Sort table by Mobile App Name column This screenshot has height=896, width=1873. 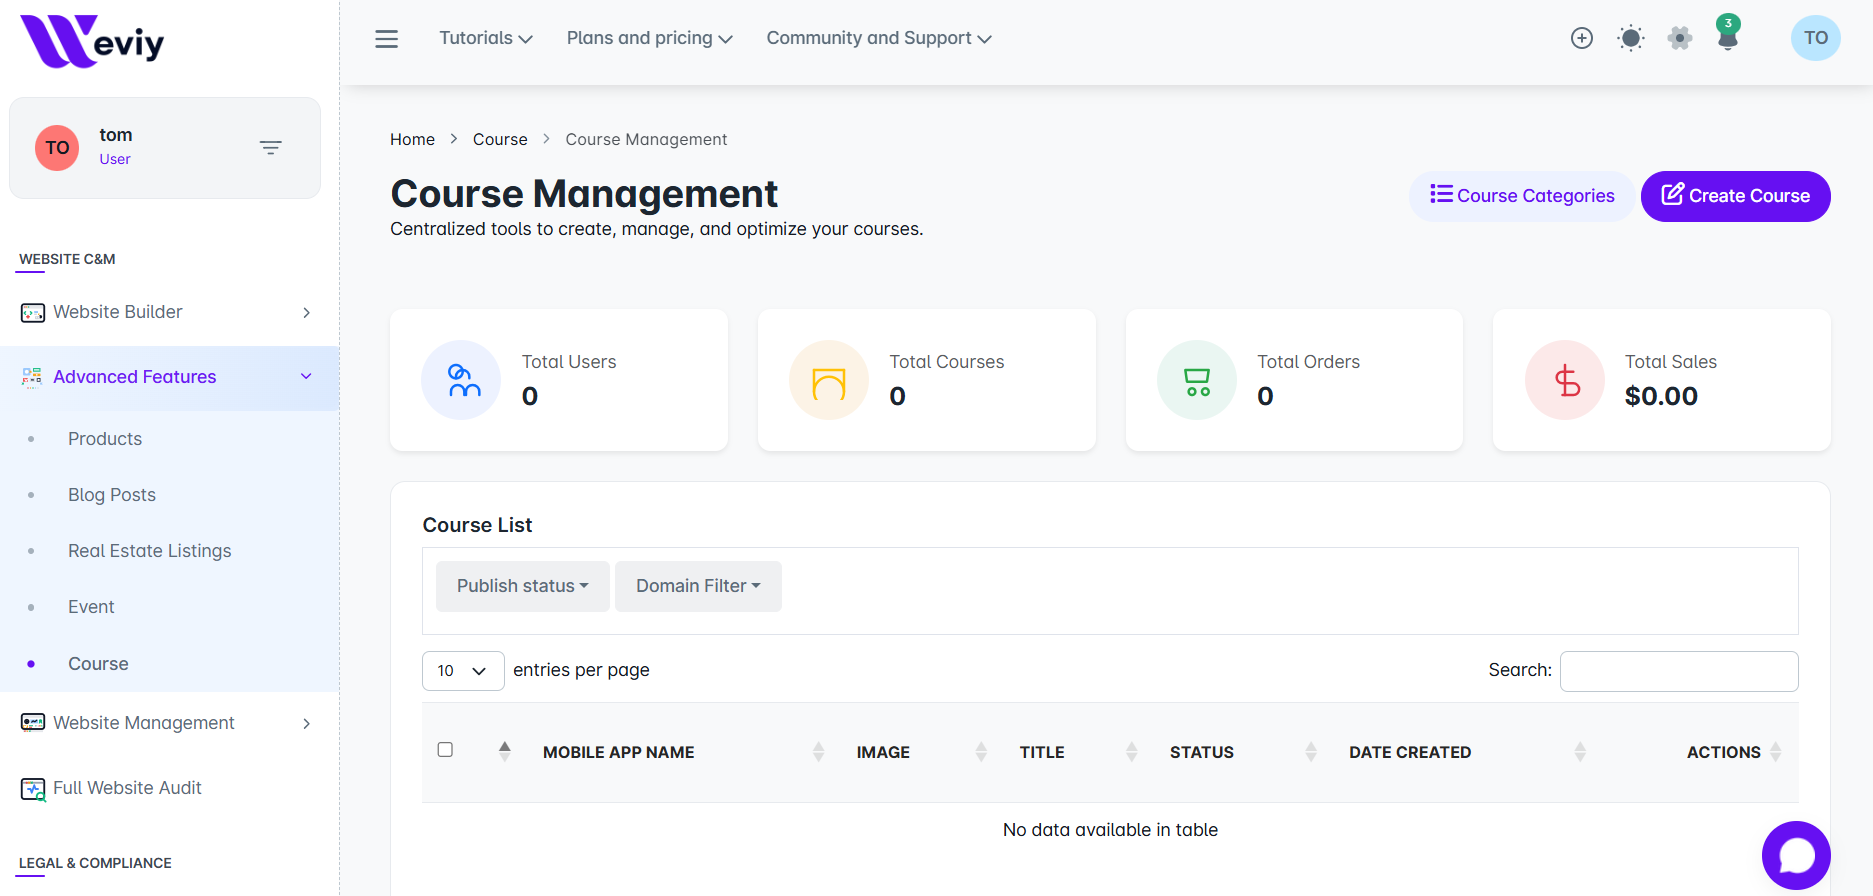(x=618, y=752)
